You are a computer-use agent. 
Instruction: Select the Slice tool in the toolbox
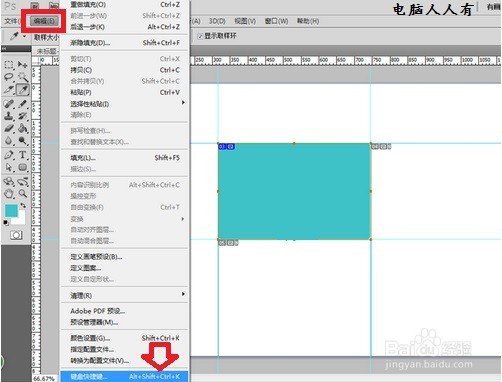pos(9,90)
